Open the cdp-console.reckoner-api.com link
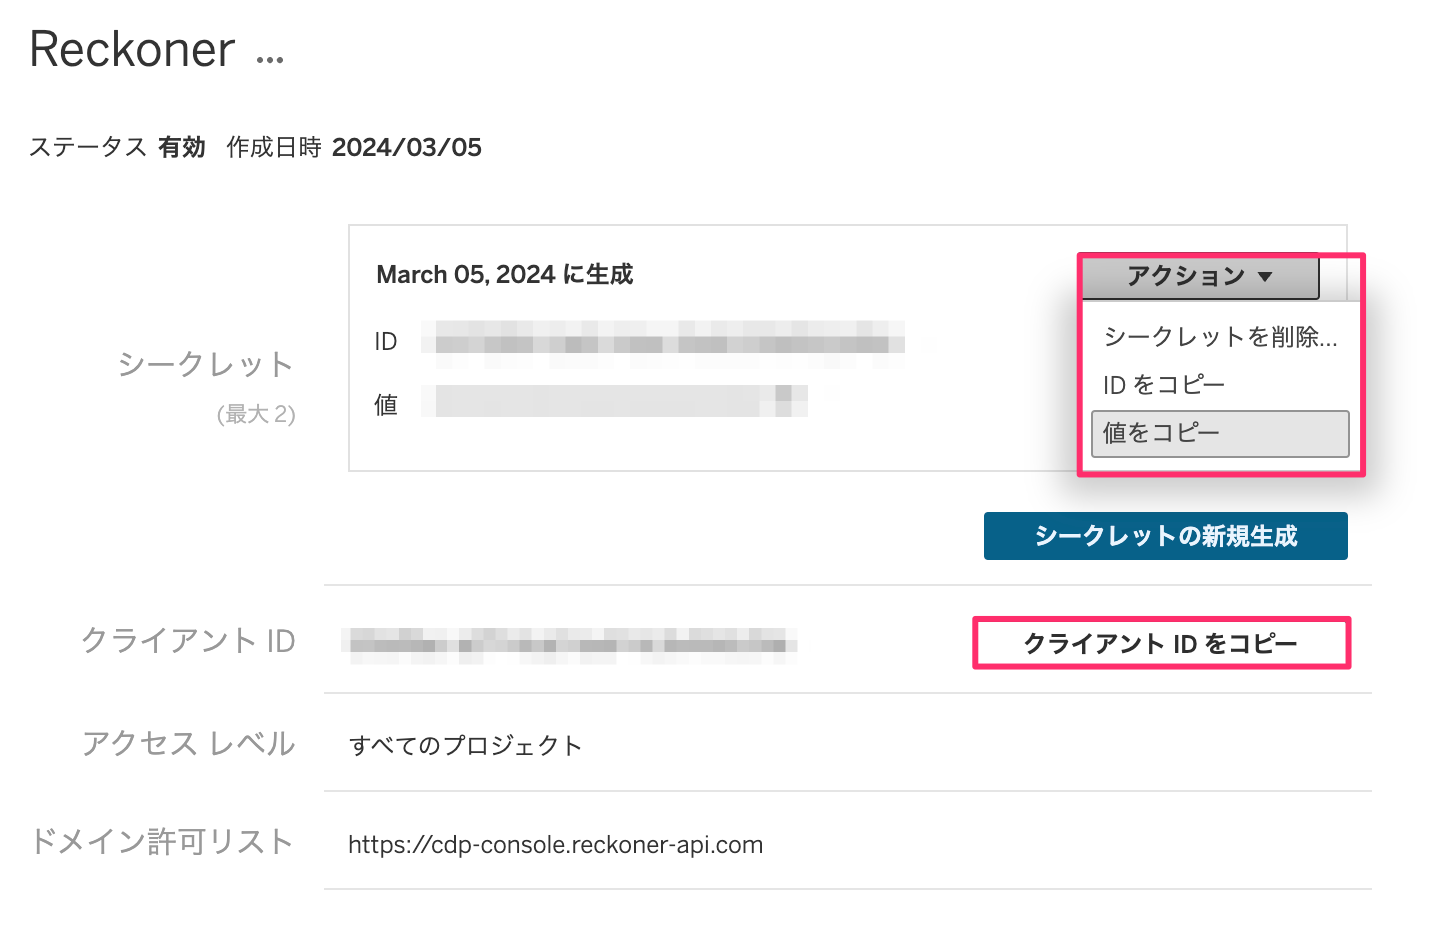Screen dimensions: 1438x930 [x=556, y=843]
